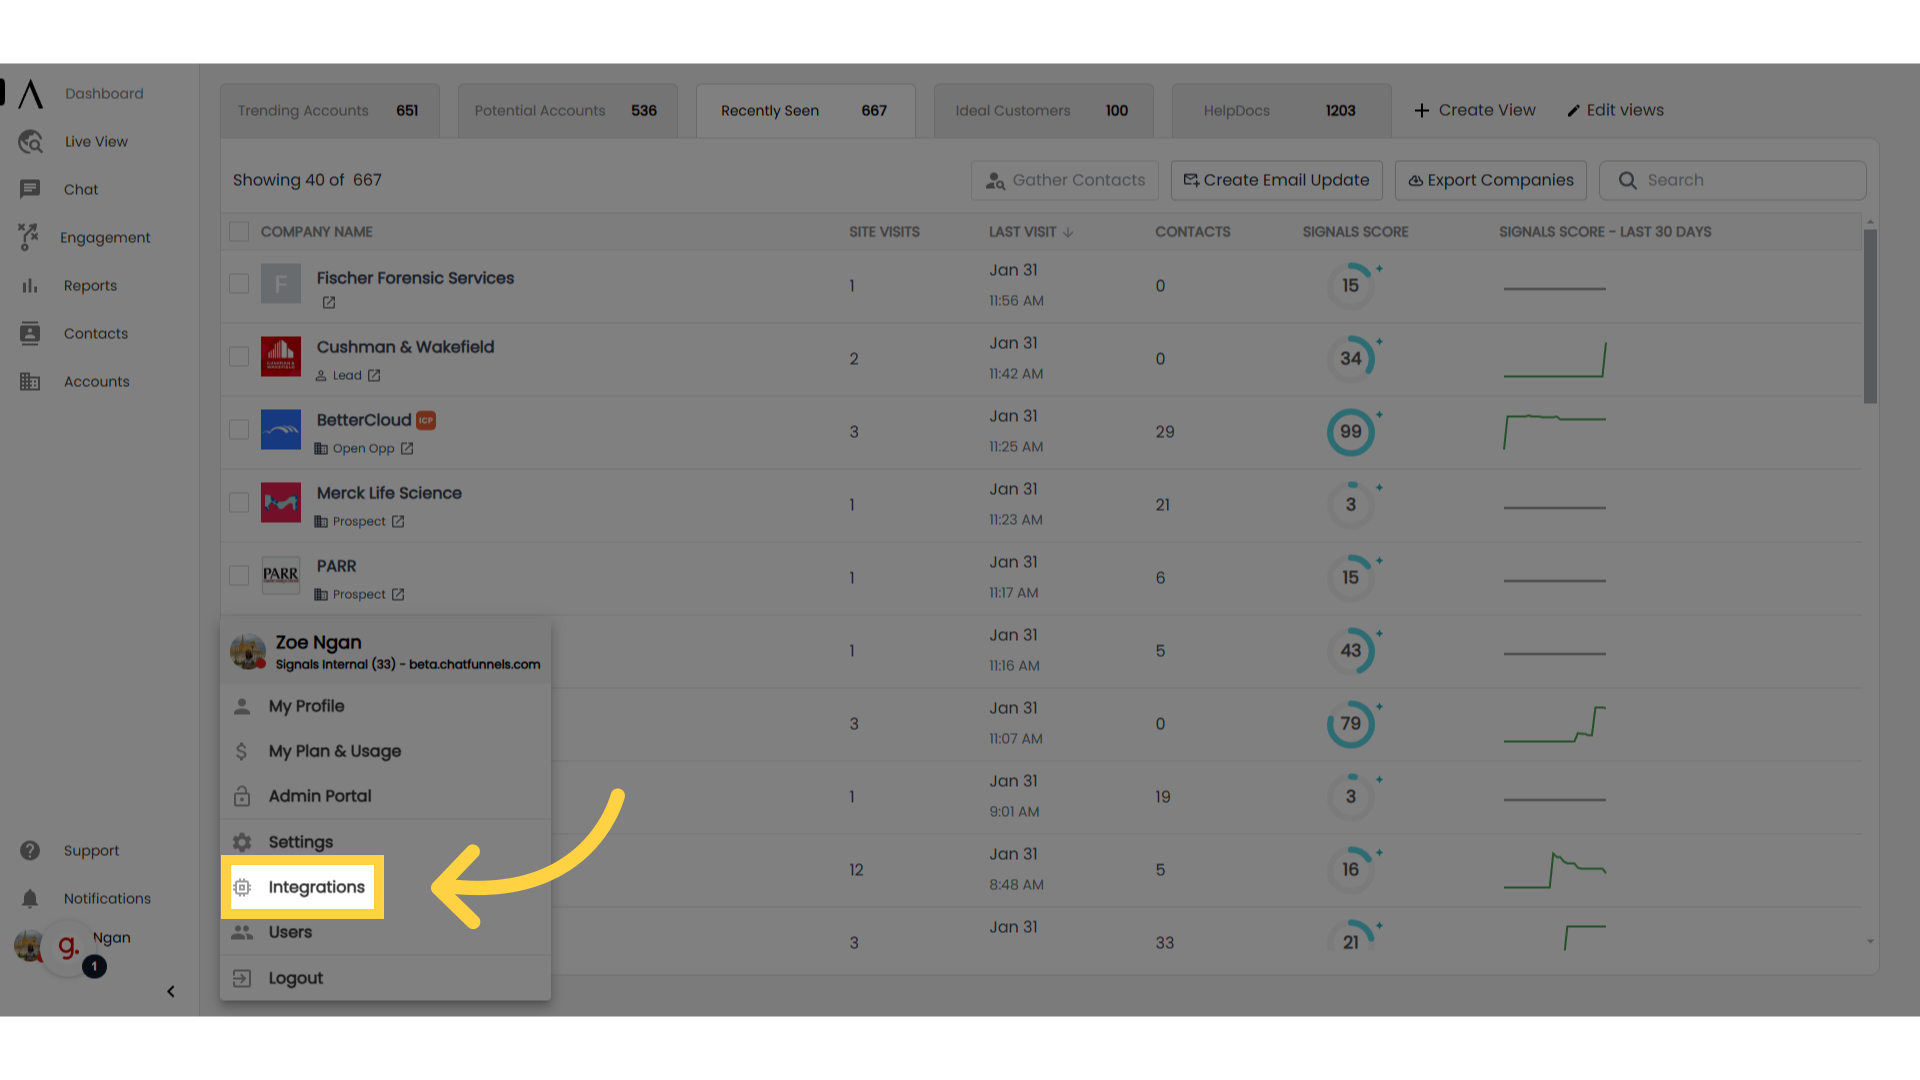Open the Live View sidebar icon
Screen dimensions: 1920x1080
[30, 142]
